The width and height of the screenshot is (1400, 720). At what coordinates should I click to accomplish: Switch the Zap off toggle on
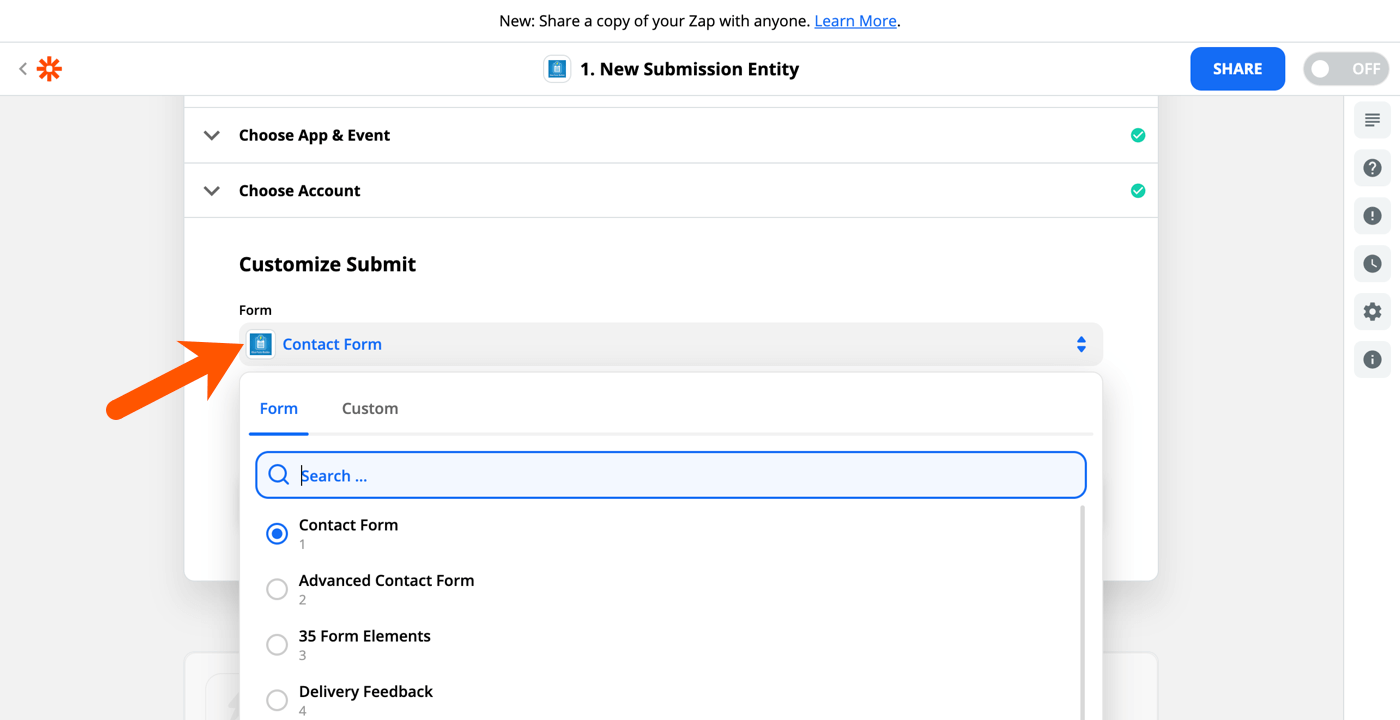pyautogui.click(x=1345, y=68)
